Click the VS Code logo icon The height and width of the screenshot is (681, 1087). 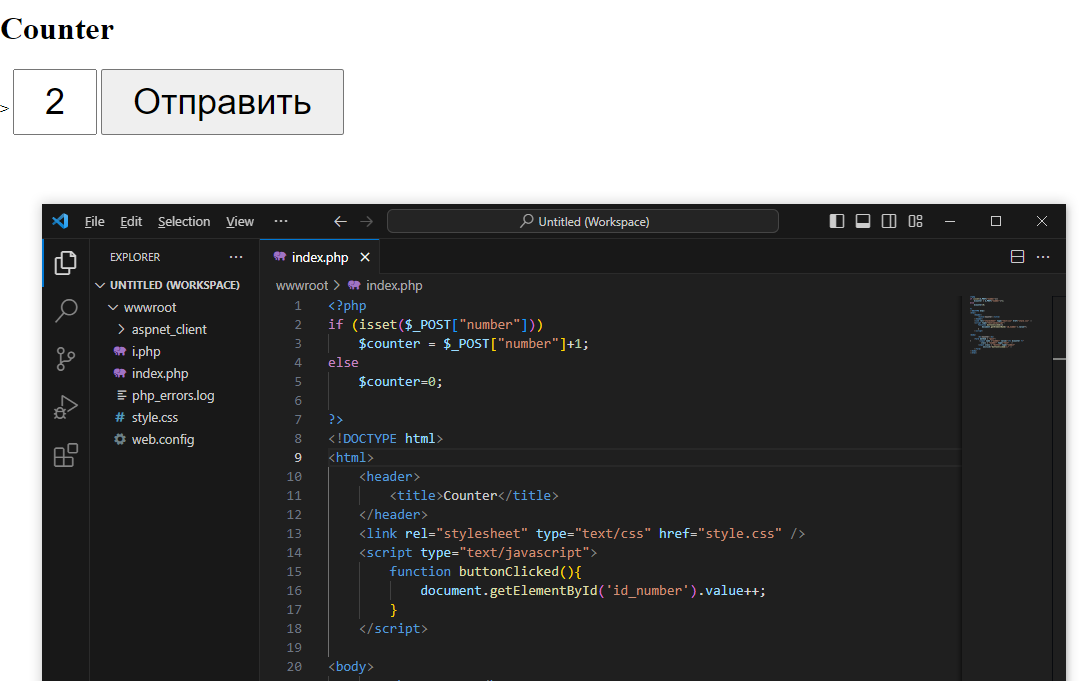tap(60, 221)
